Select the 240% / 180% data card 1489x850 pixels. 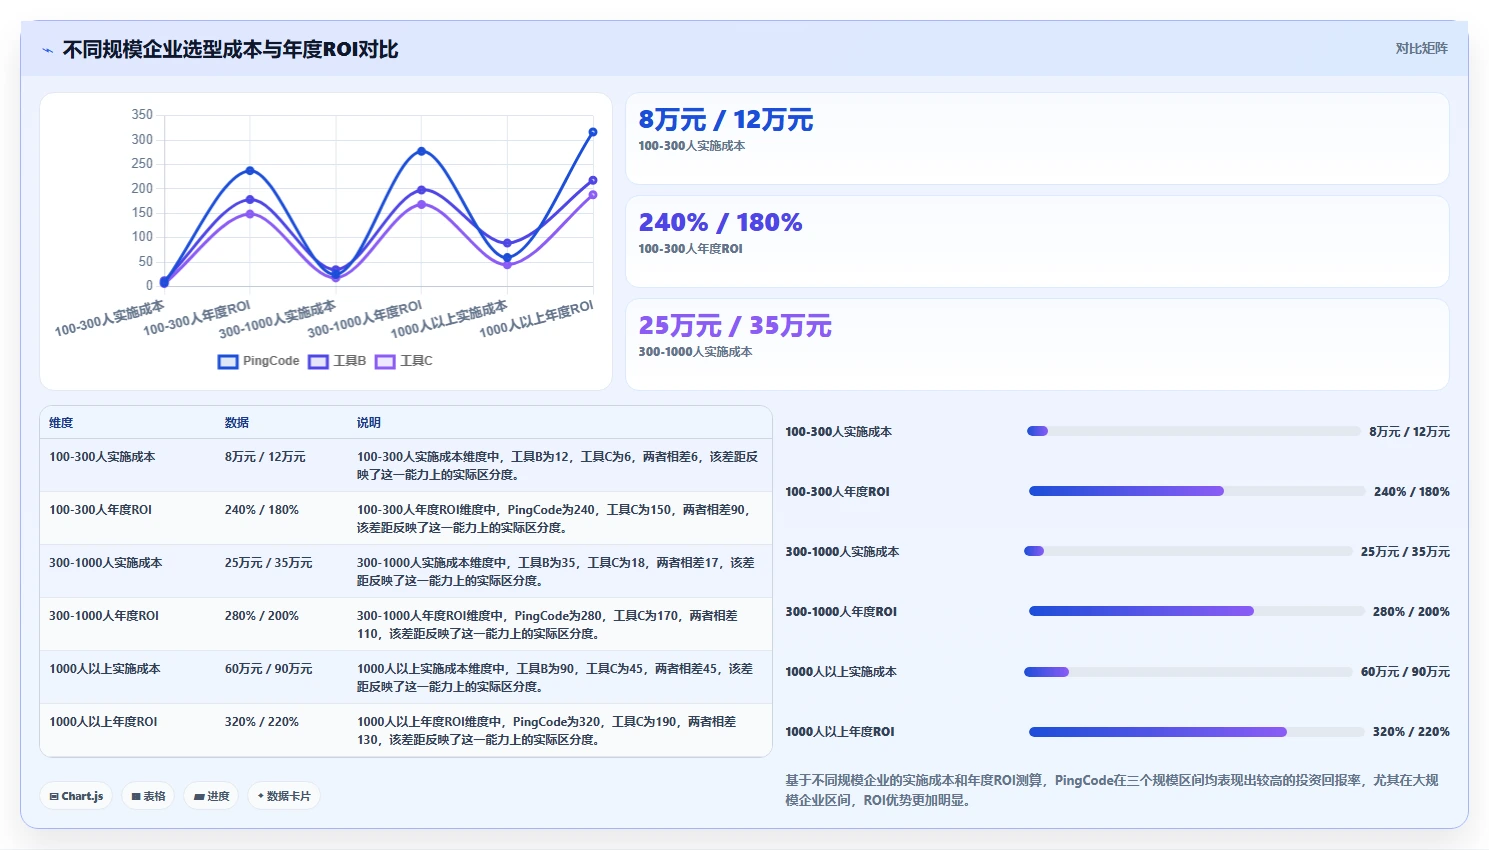(x=1037, y=242)
